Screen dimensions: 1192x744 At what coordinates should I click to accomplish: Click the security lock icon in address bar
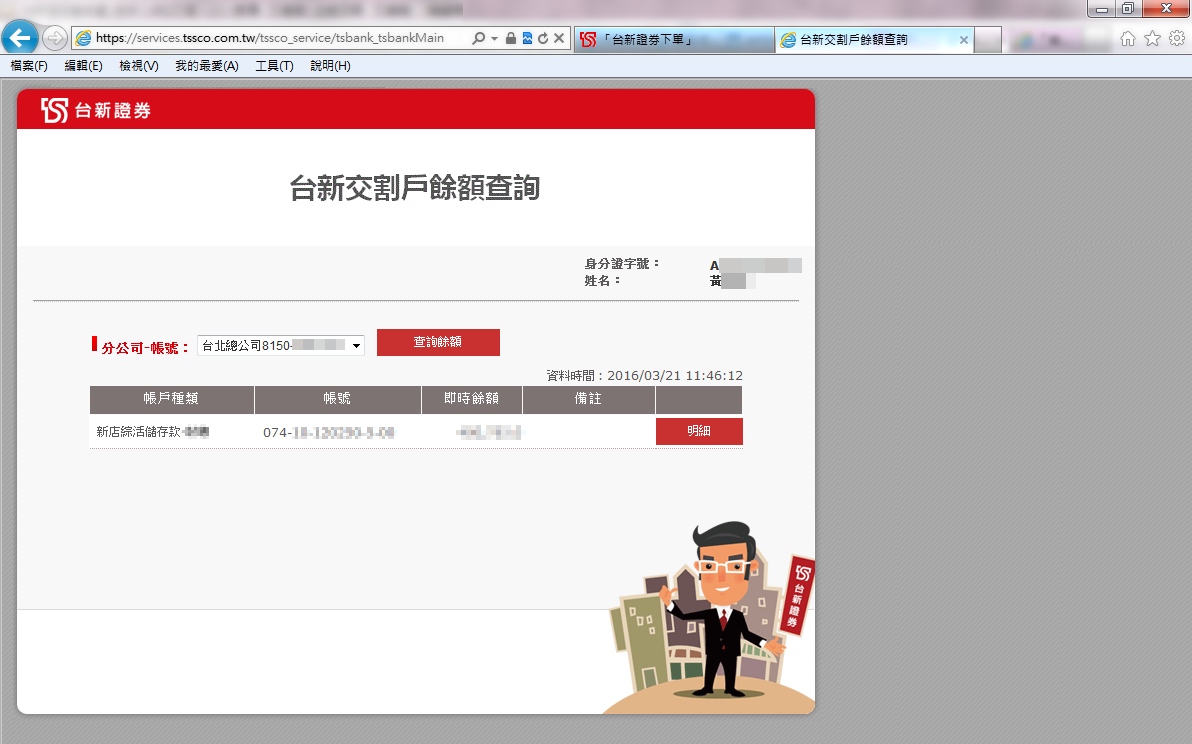tap(511, 38)
